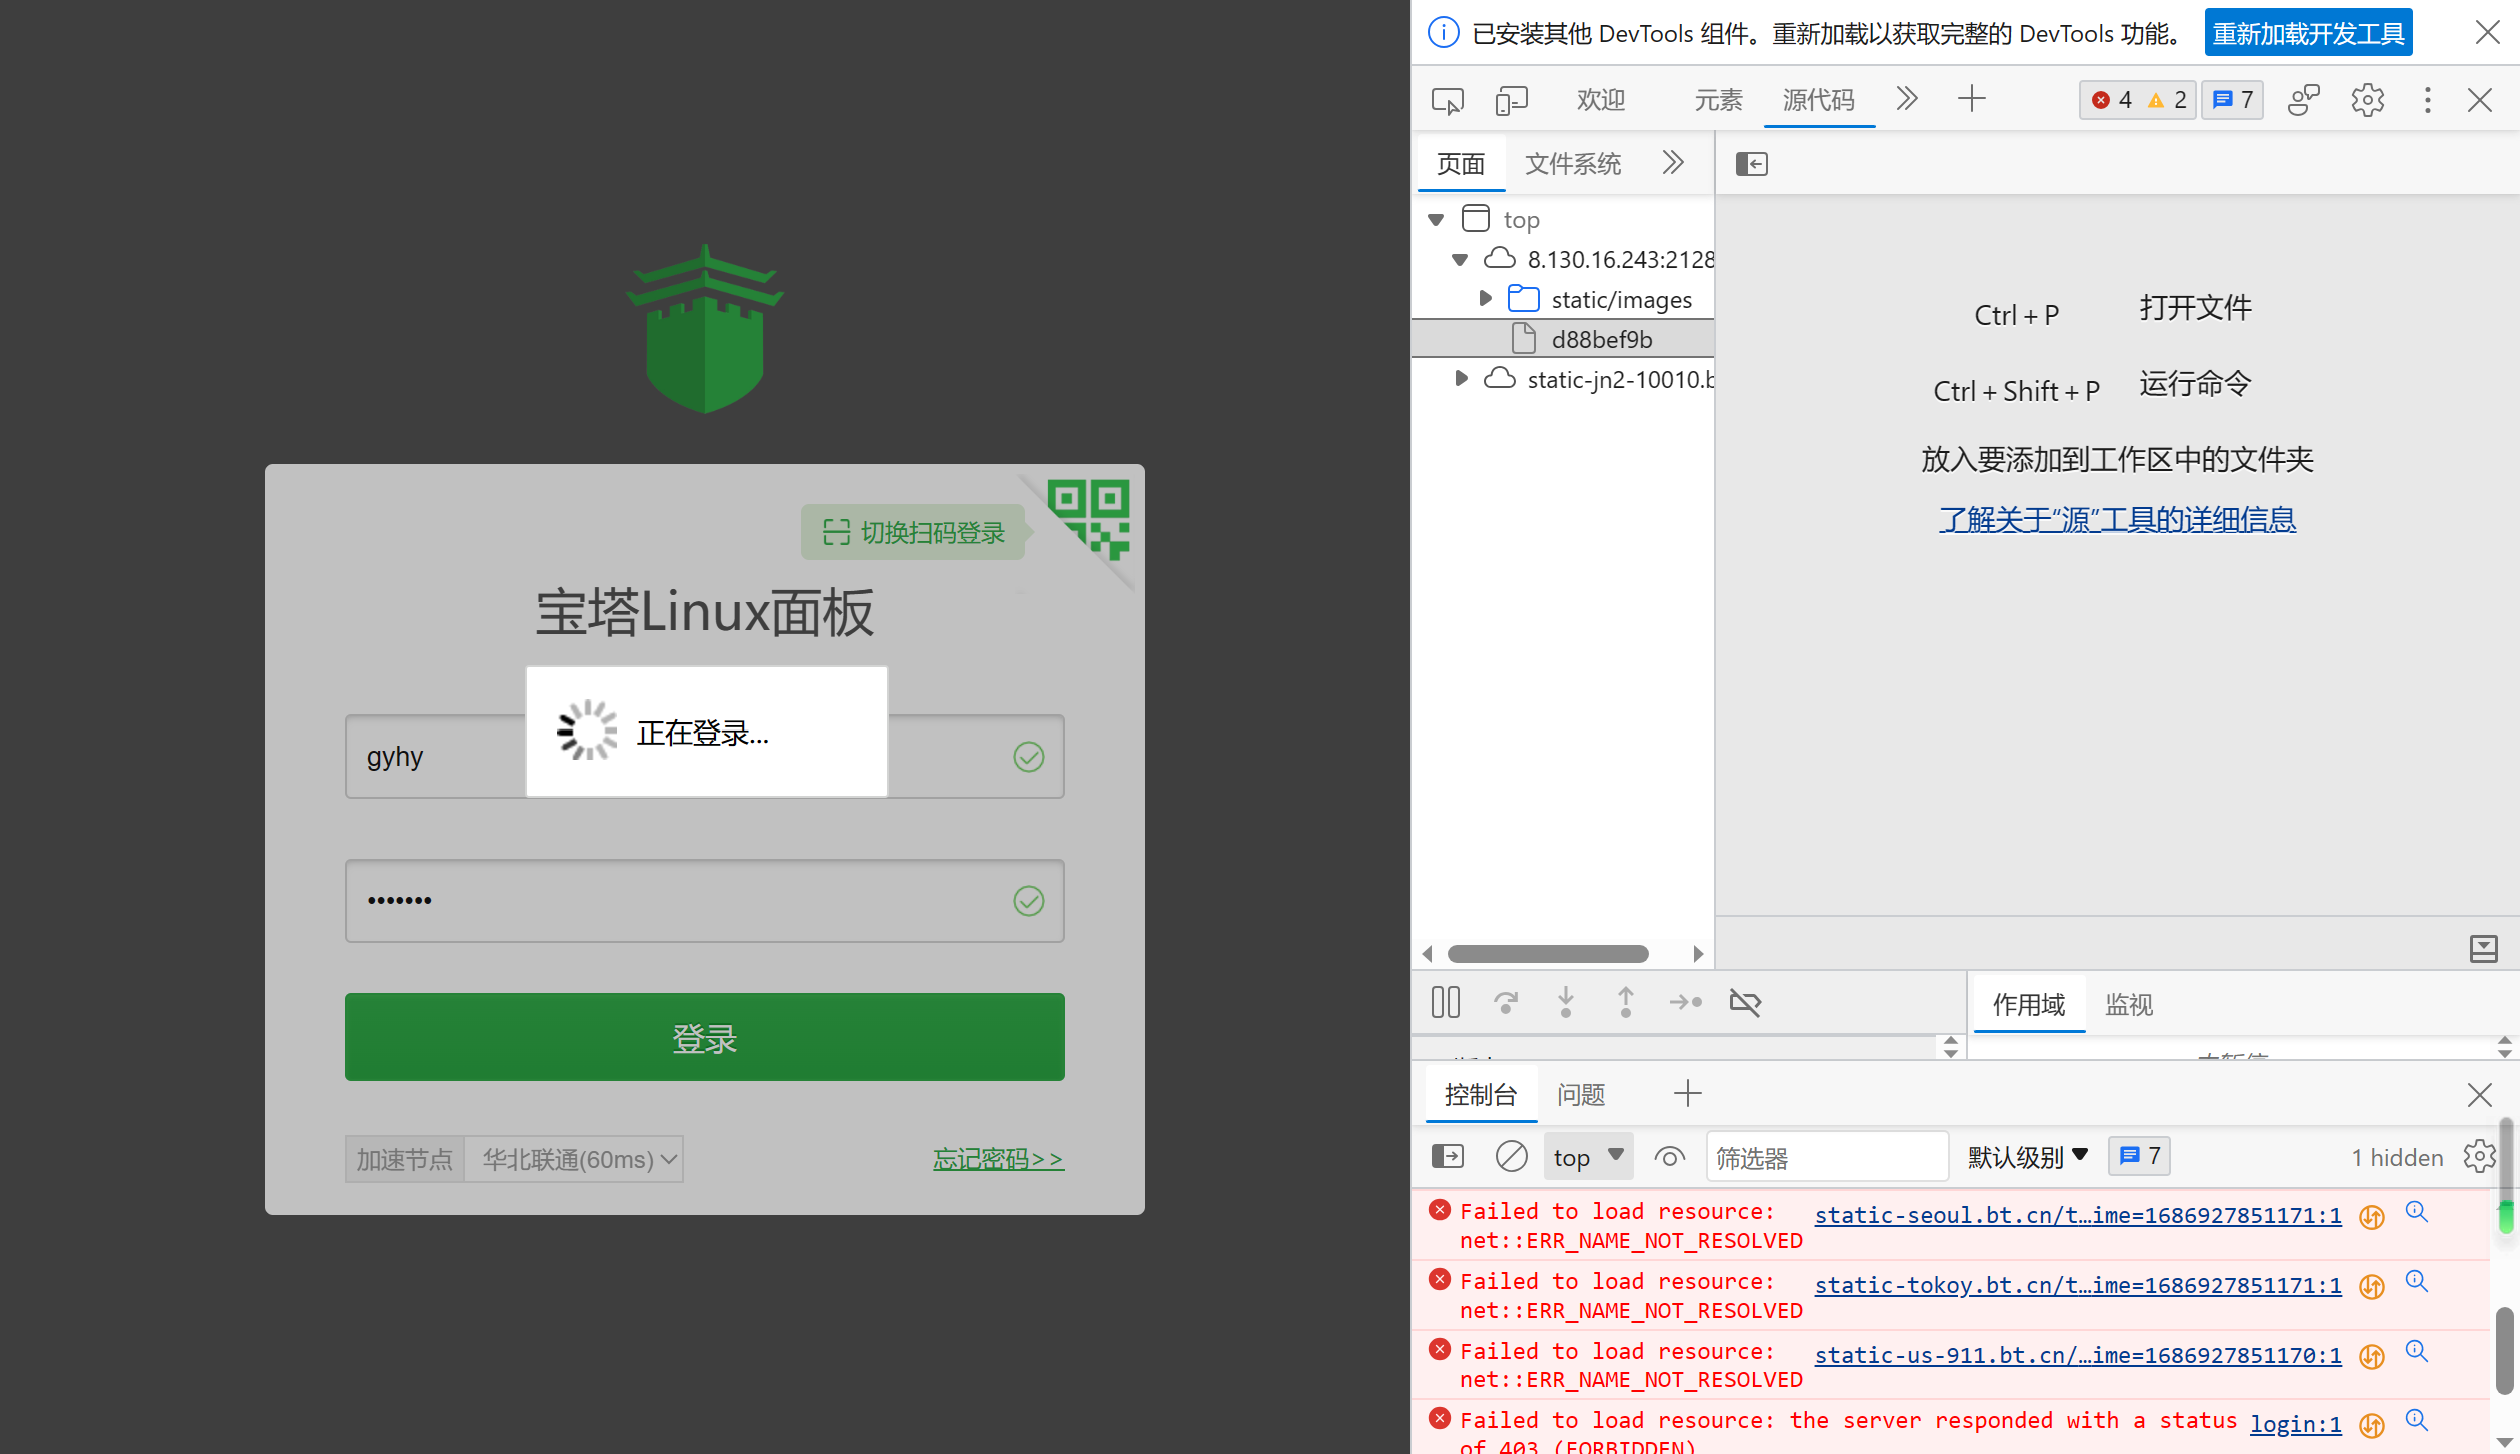Toggle device emulation icon

(x=1511, y=100)
